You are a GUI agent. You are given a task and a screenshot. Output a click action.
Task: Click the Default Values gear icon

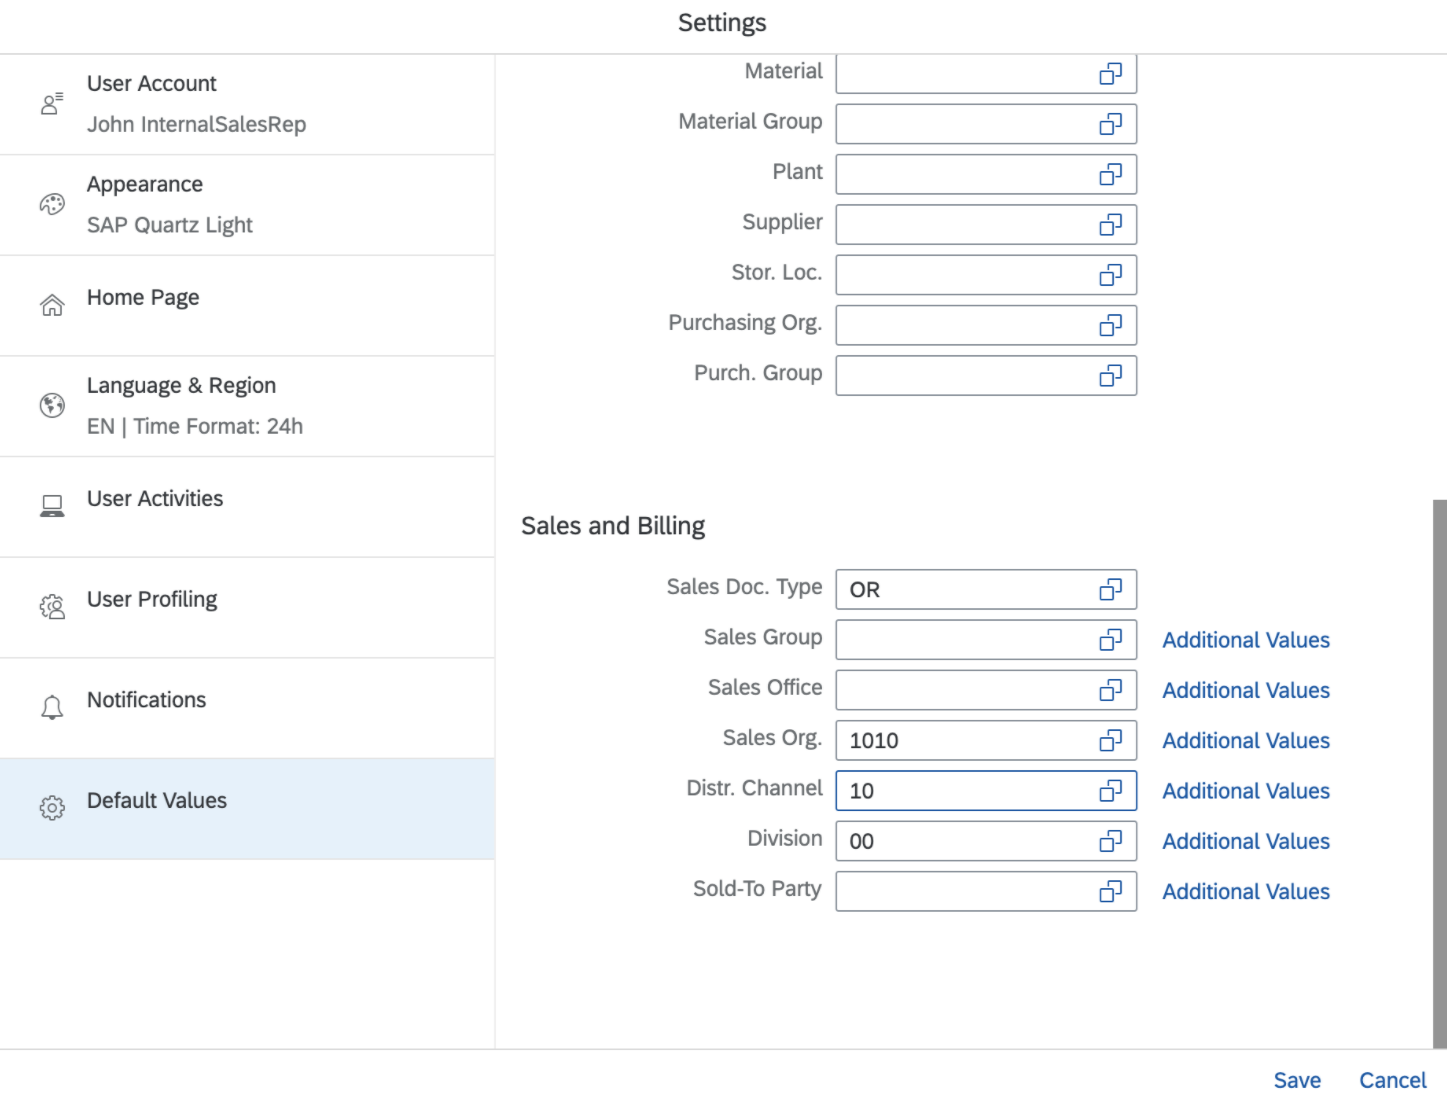pyautogui.click(x=52, y=808)
